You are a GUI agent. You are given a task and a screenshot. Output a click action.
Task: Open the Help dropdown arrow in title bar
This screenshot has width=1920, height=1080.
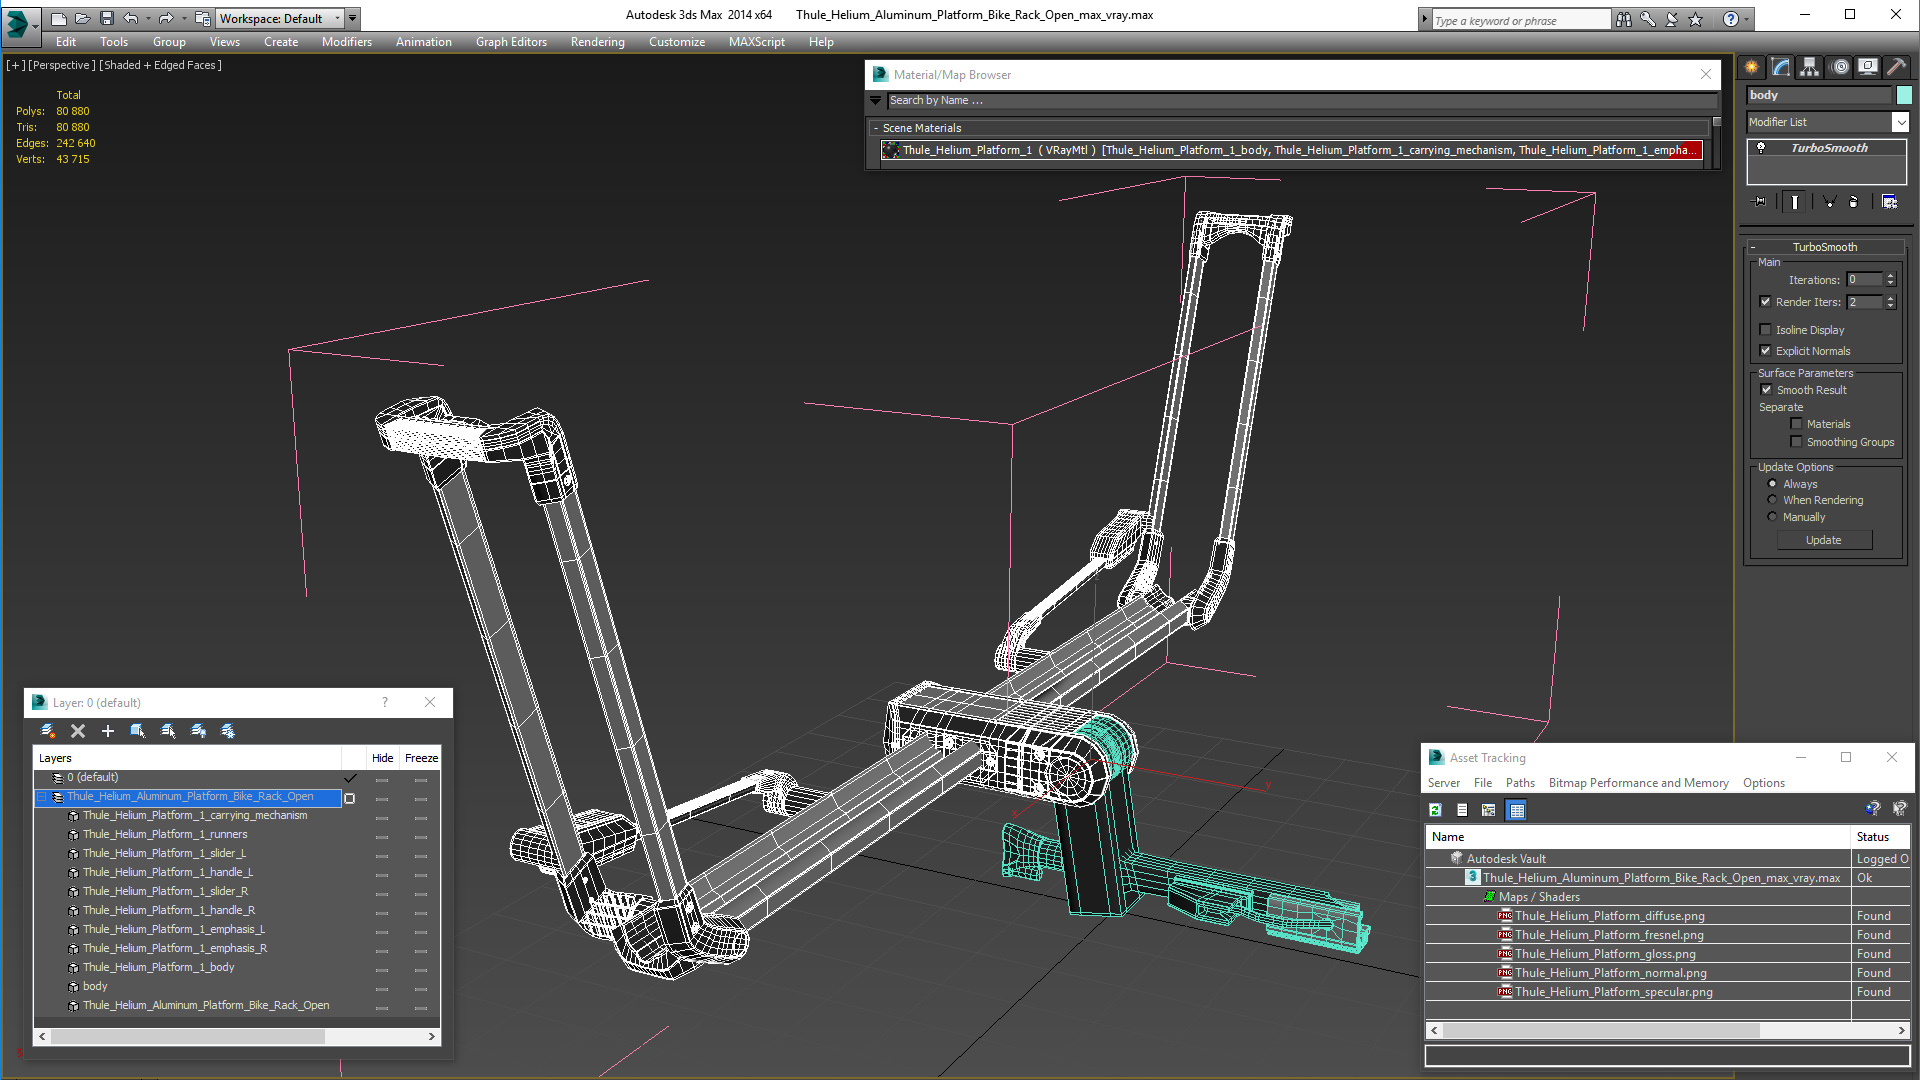(x=1746, y=19)
